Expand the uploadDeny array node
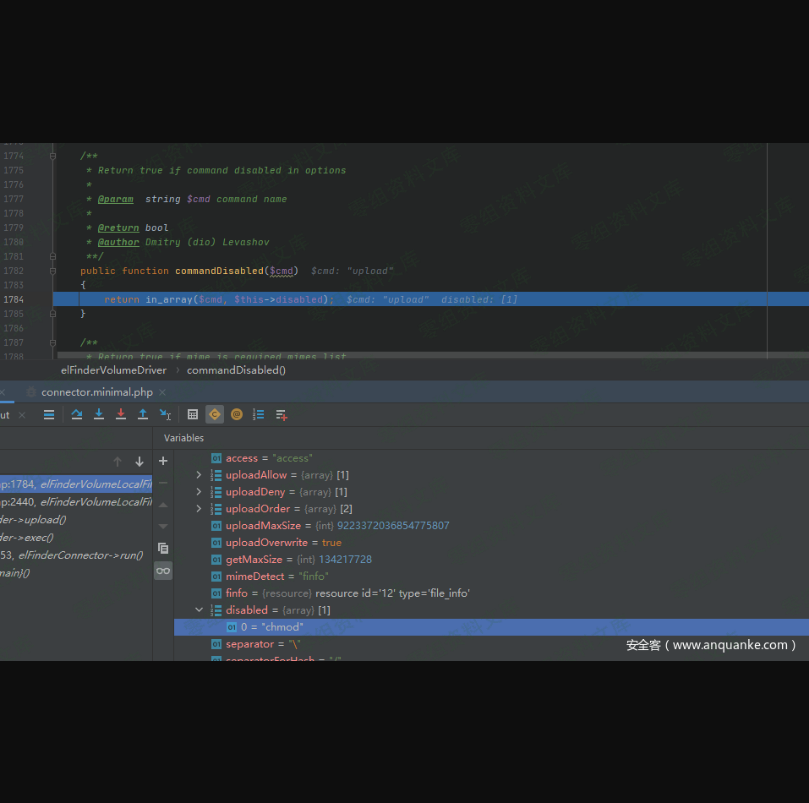Image resolution: width=809 pixels, height=803 pixels. pyautogui.click(x=199, y=492)
